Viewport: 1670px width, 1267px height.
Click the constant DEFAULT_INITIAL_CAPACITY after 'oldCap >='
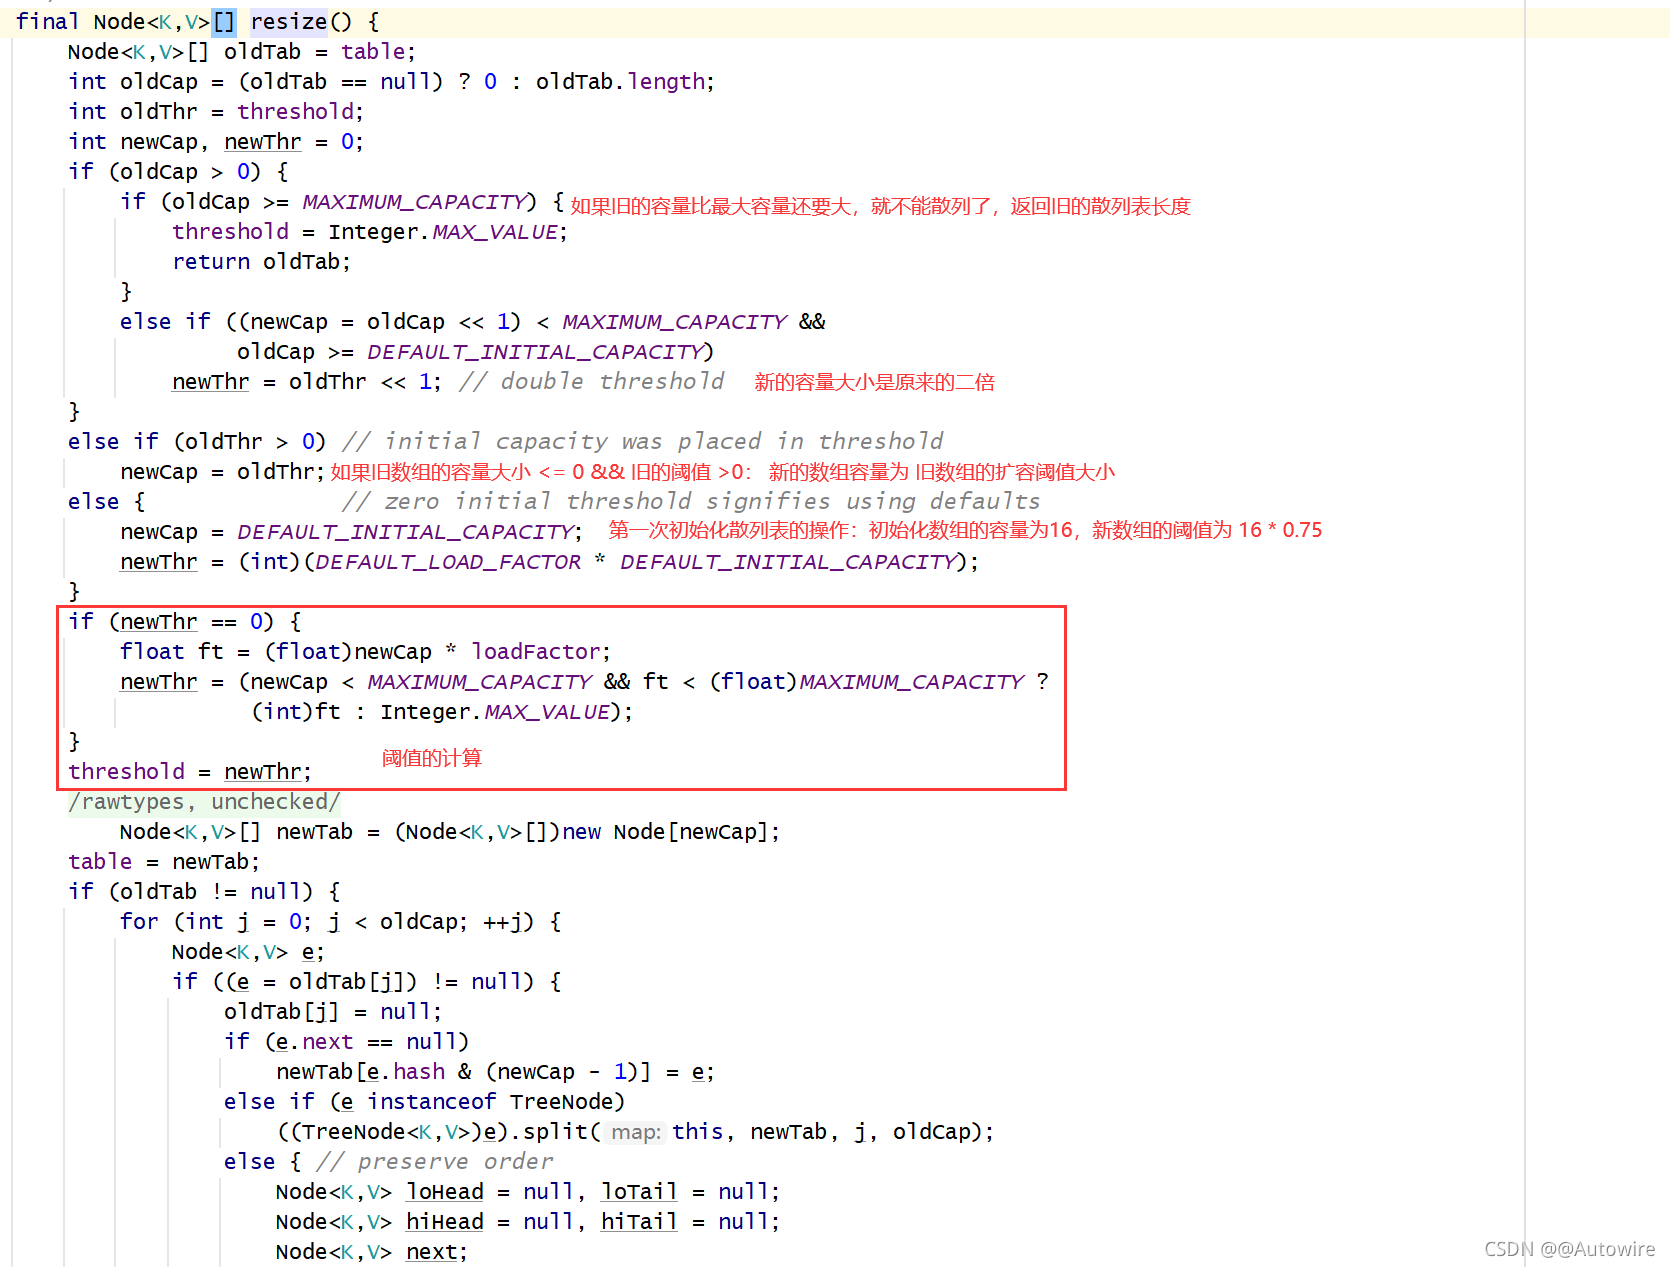[x=535, y=352]
